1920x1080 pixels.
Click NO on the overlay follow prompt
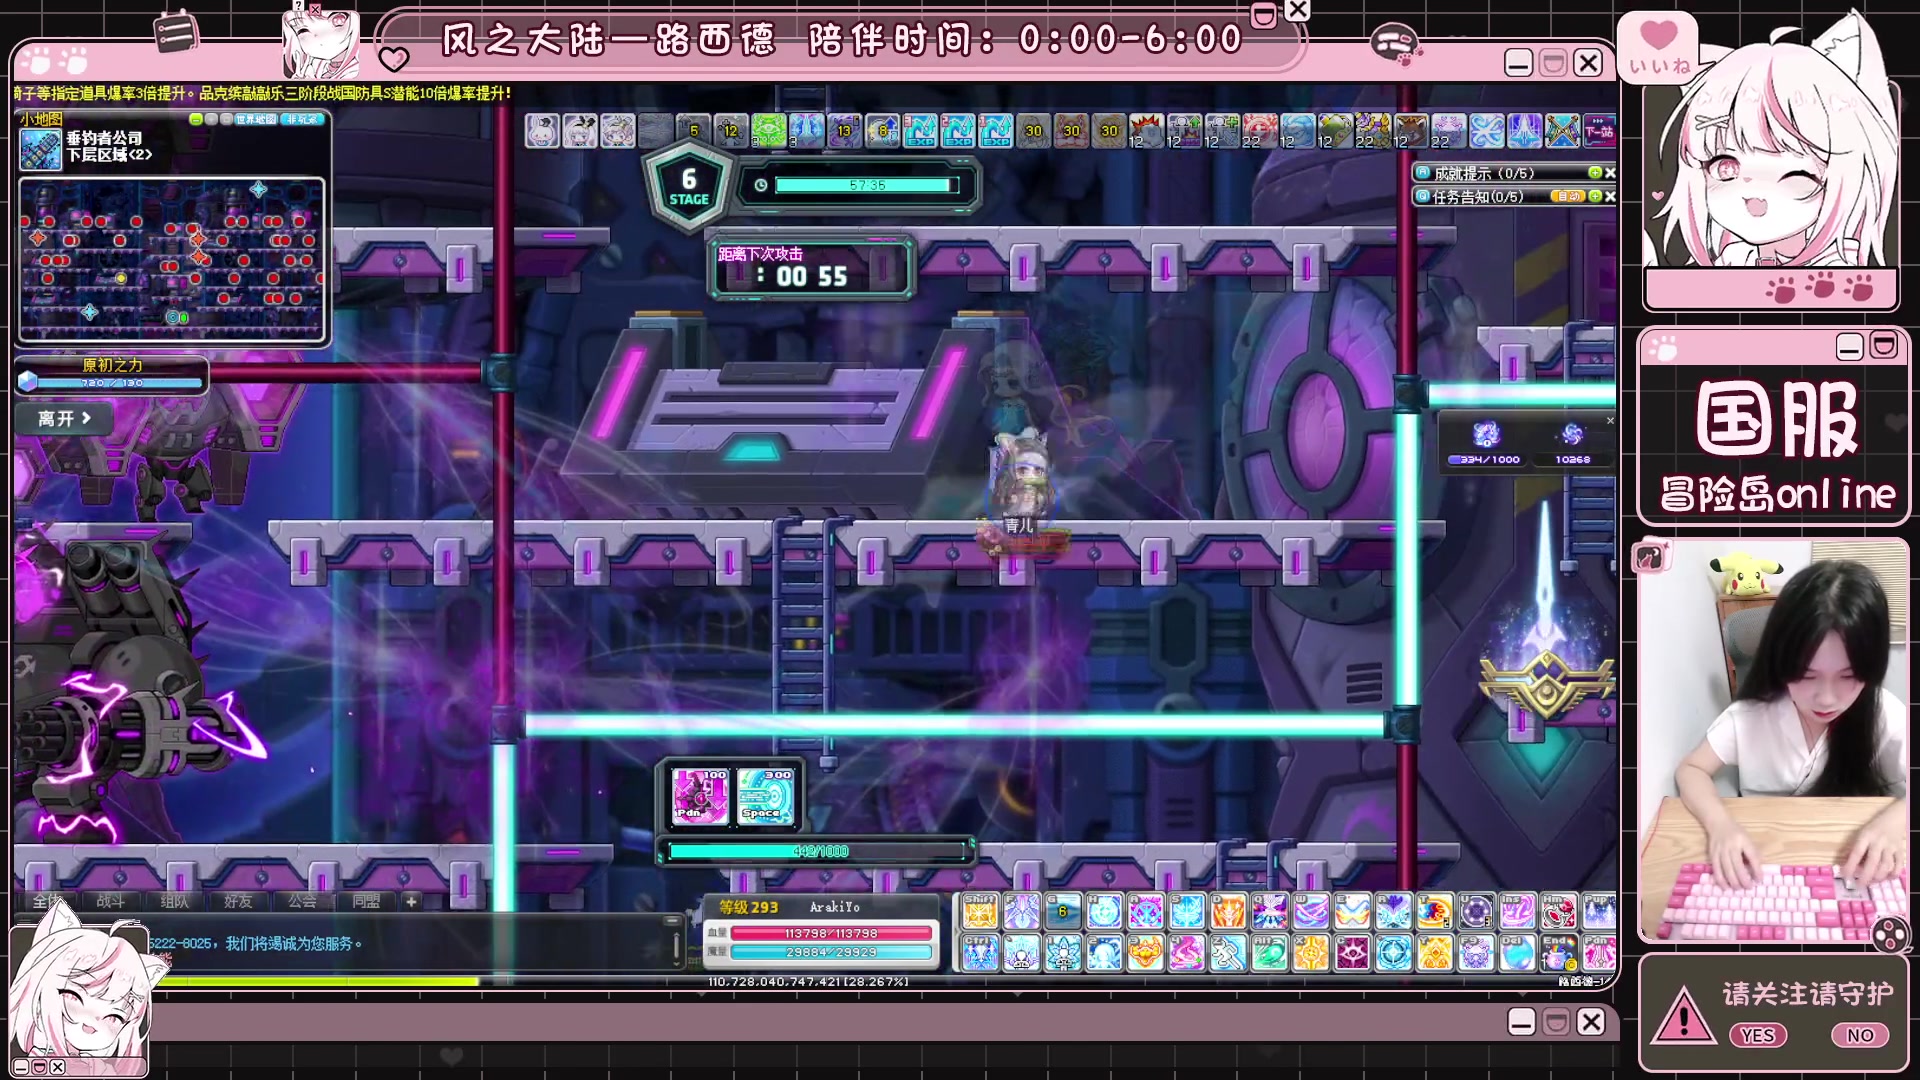click(1860, 1036)
